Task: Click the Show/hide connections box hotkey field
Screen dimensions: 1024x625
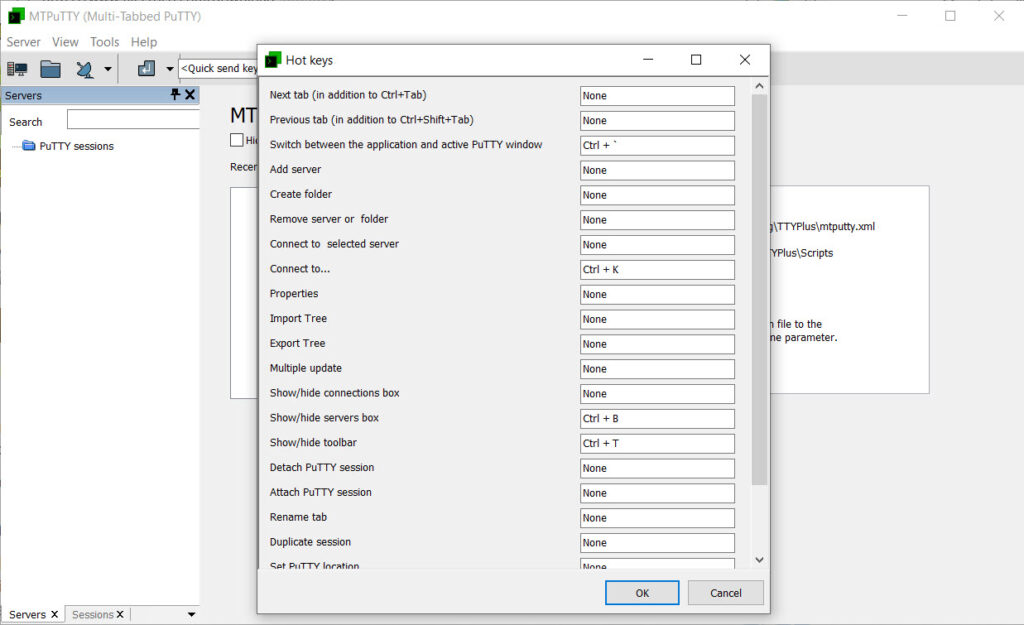Action: pyautogui.click(x=657, y=394)
